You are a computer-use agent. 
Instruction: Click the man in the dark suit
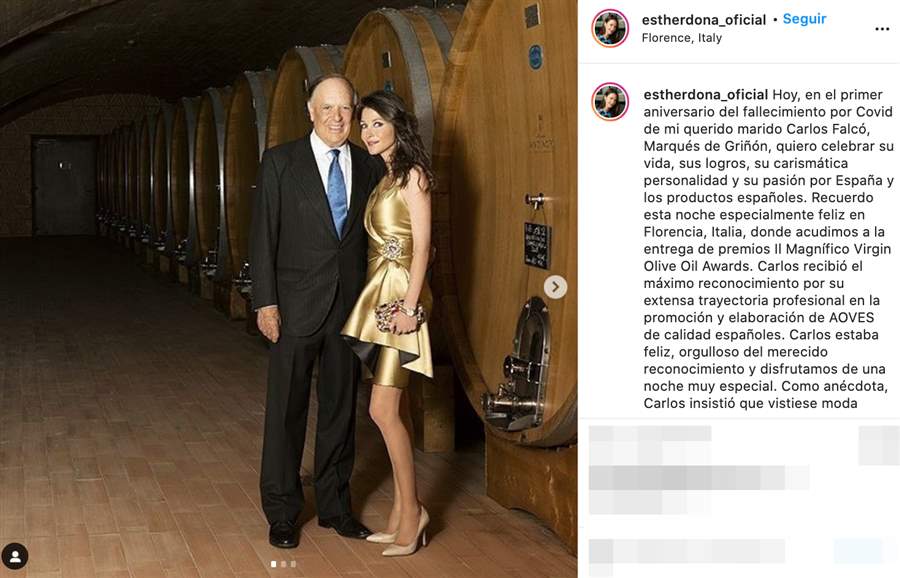click(x=312, y=310)
